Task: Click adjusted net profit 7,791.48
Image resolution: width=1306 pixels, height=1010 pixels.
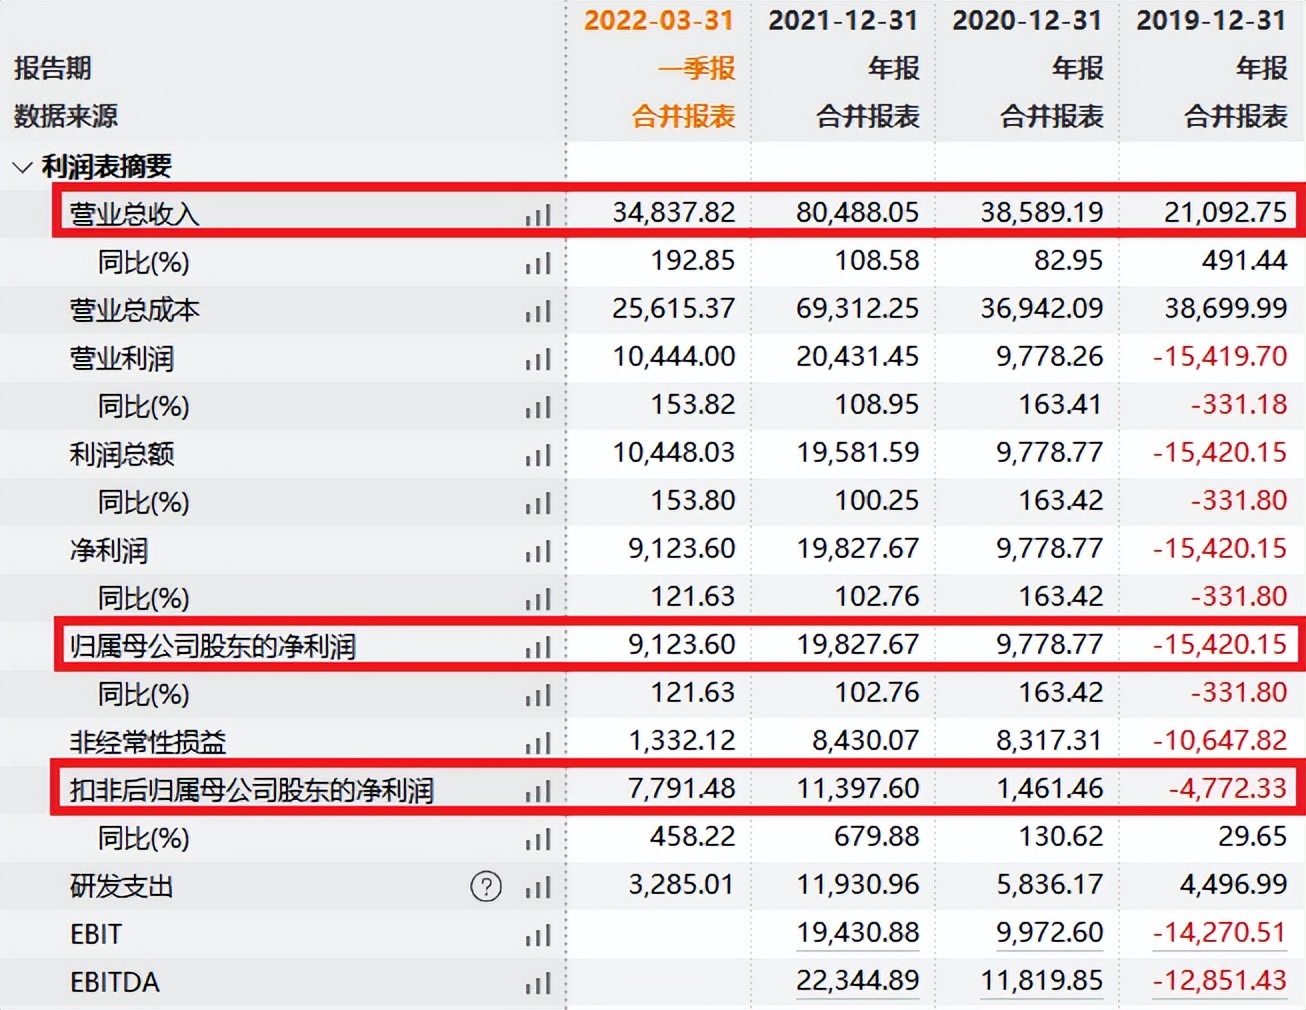Action: coord(682,788)
